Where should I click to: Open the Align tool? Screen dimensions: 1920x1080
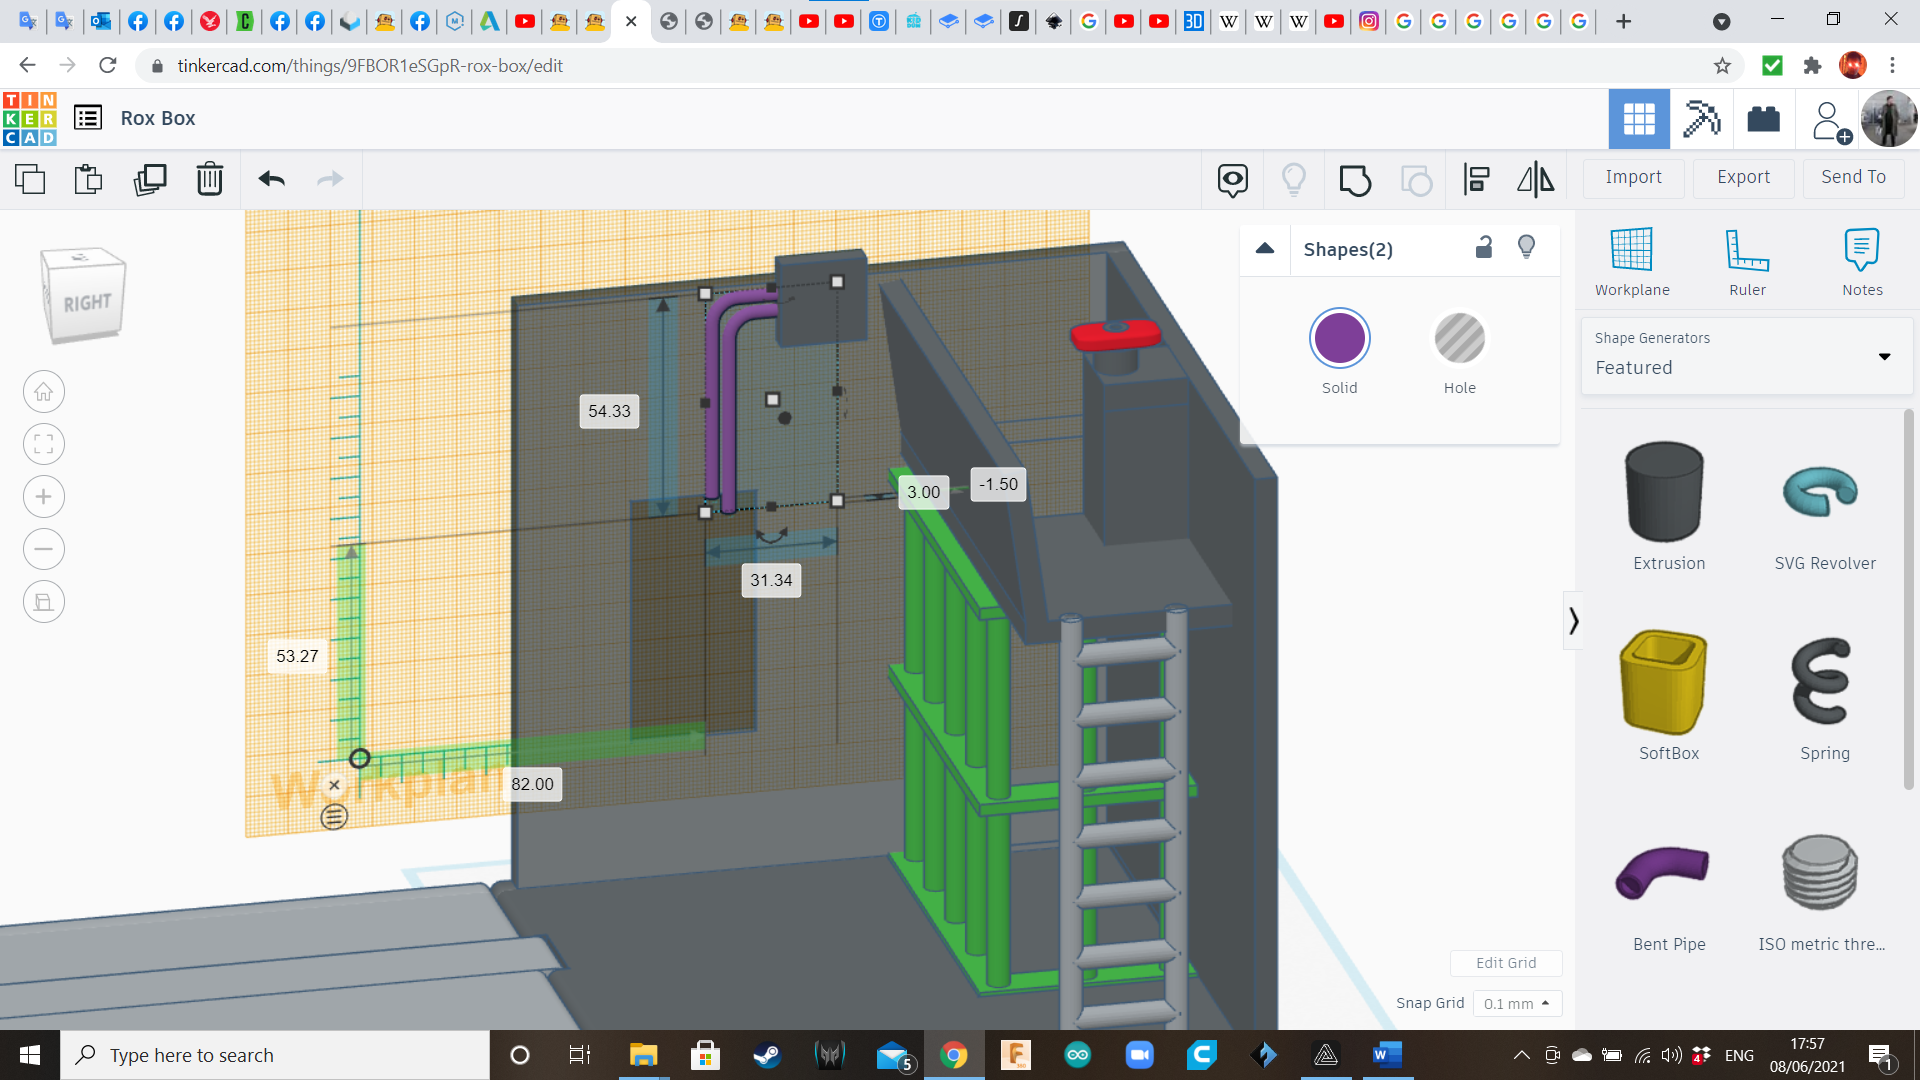coord(1476,180)
